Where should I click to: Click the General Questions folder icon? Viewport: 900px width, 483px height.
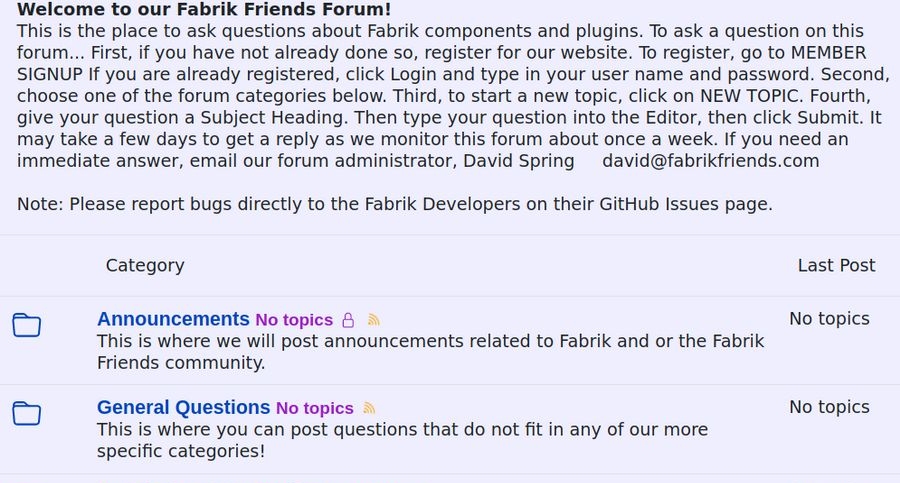pos(27,413)
